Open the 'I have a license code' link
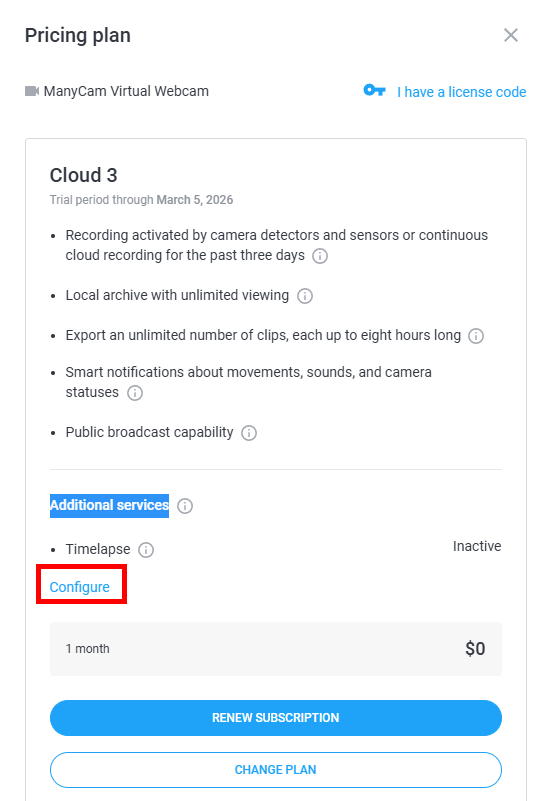This screenshot has width=554, height=801. coord(461,92)
